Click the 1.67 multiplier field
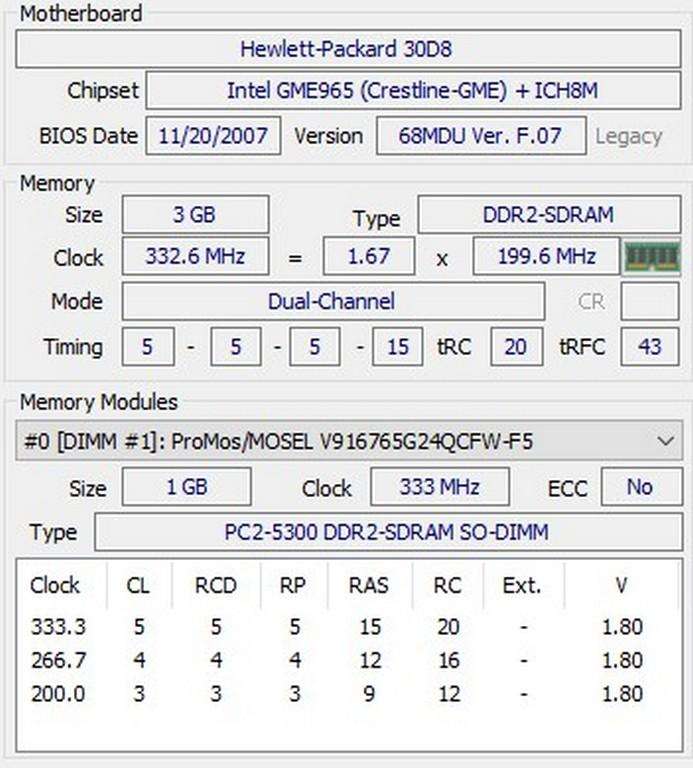Screen dimensions: 693x768 (369, 256)
